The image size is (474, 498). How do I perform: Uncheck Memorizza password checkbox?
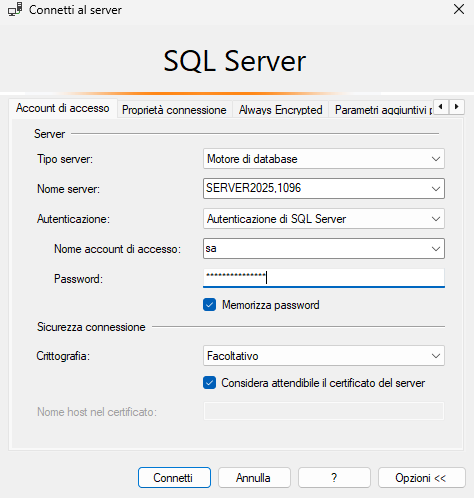[209, 305]
